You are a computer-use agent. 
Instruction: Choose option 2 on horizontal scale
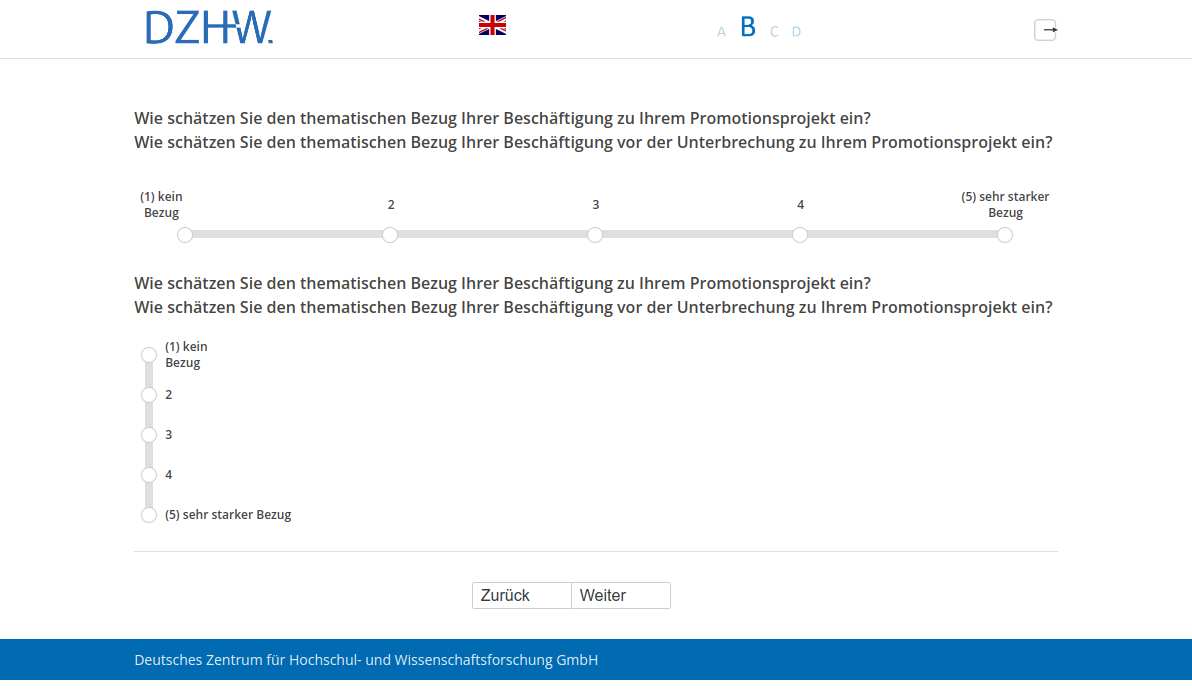(390, 235)
